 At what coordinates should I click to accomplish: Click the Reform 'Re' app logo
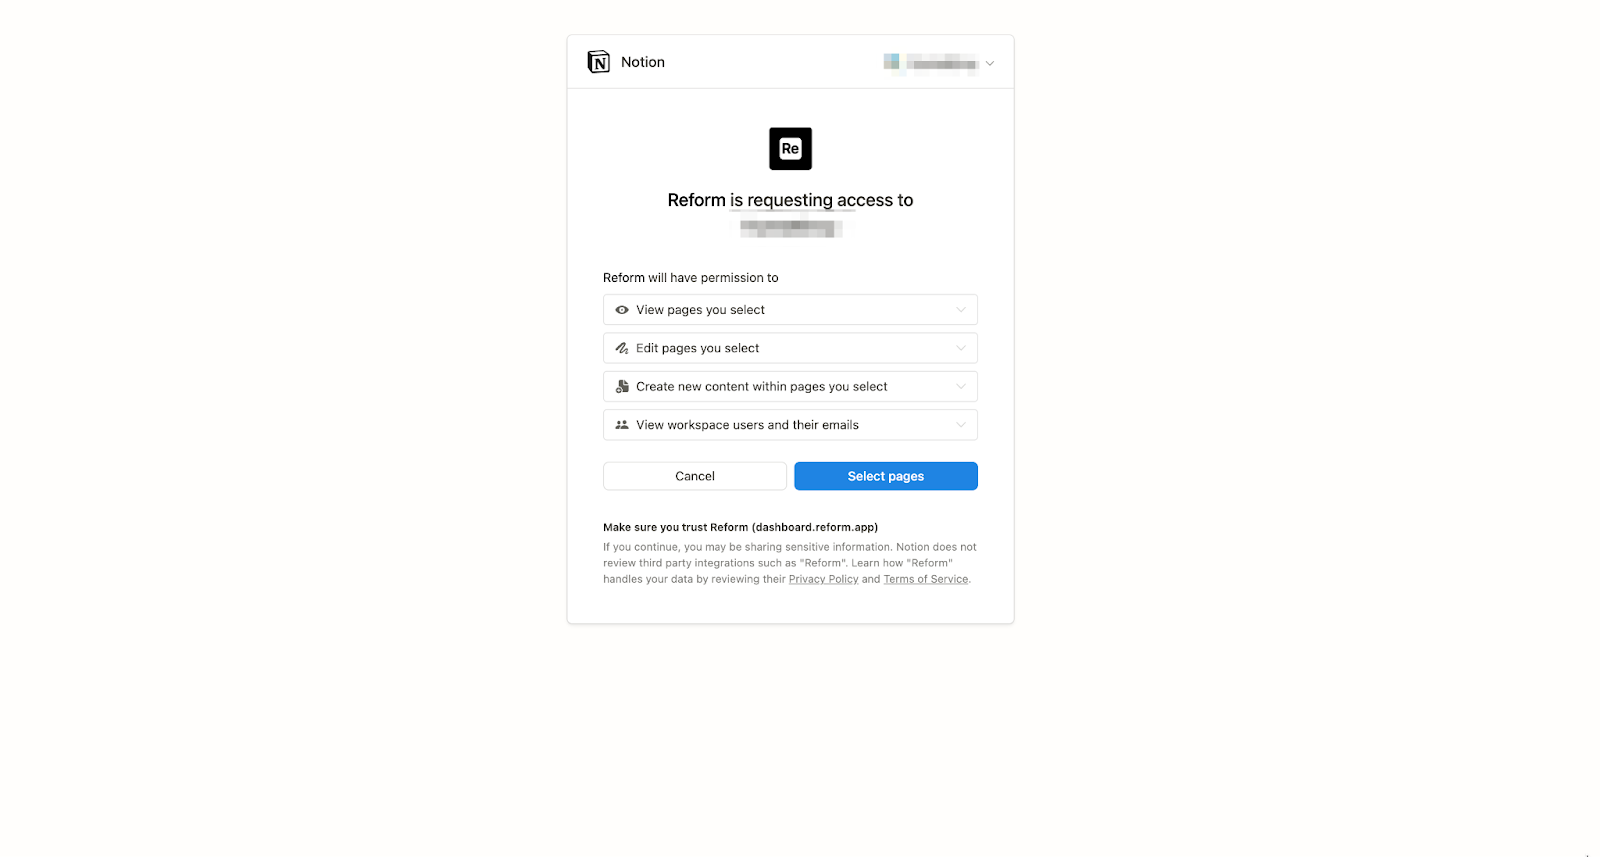pyautogui.click(x=790, y=148)
